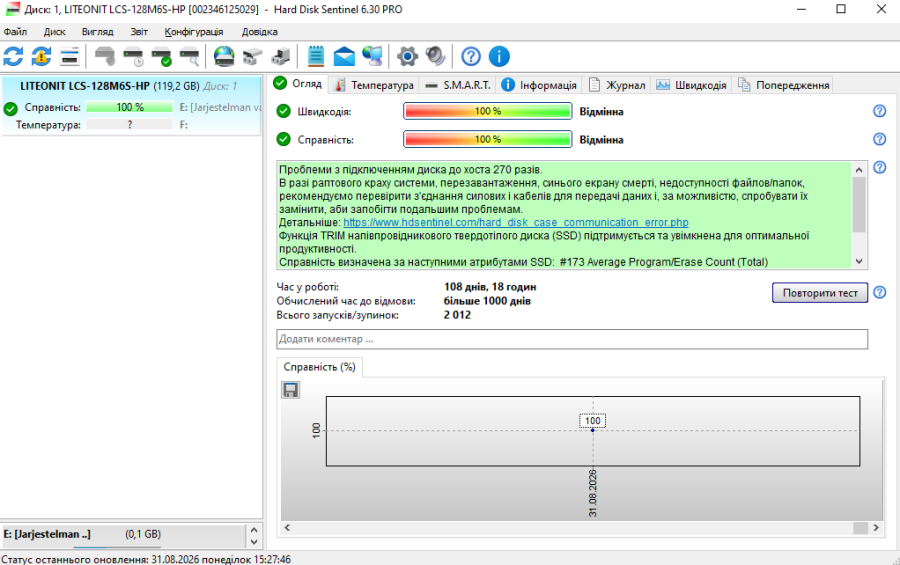Image resolution: width=900 pixels, height=565 pixels.
Task: Click the floppy save icon above the graph
Action: 290,390
